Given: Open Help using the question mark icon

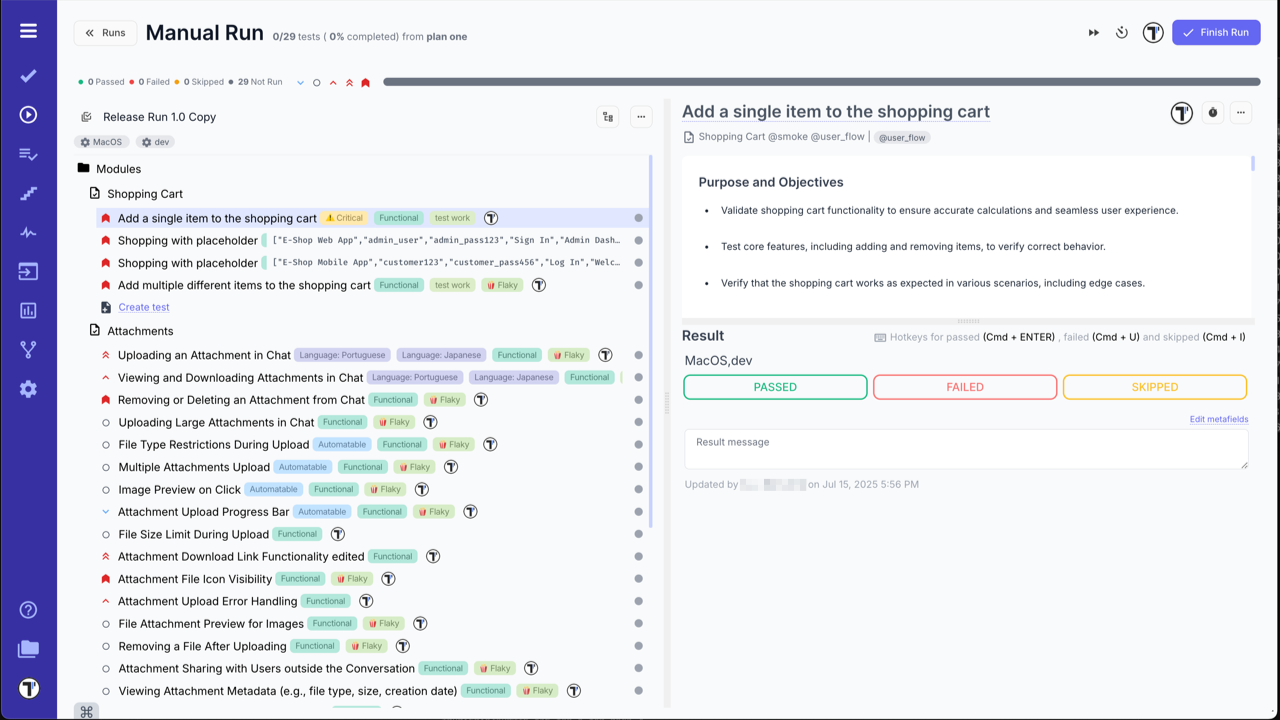Looking at the screenshot, I should point(28,609).
